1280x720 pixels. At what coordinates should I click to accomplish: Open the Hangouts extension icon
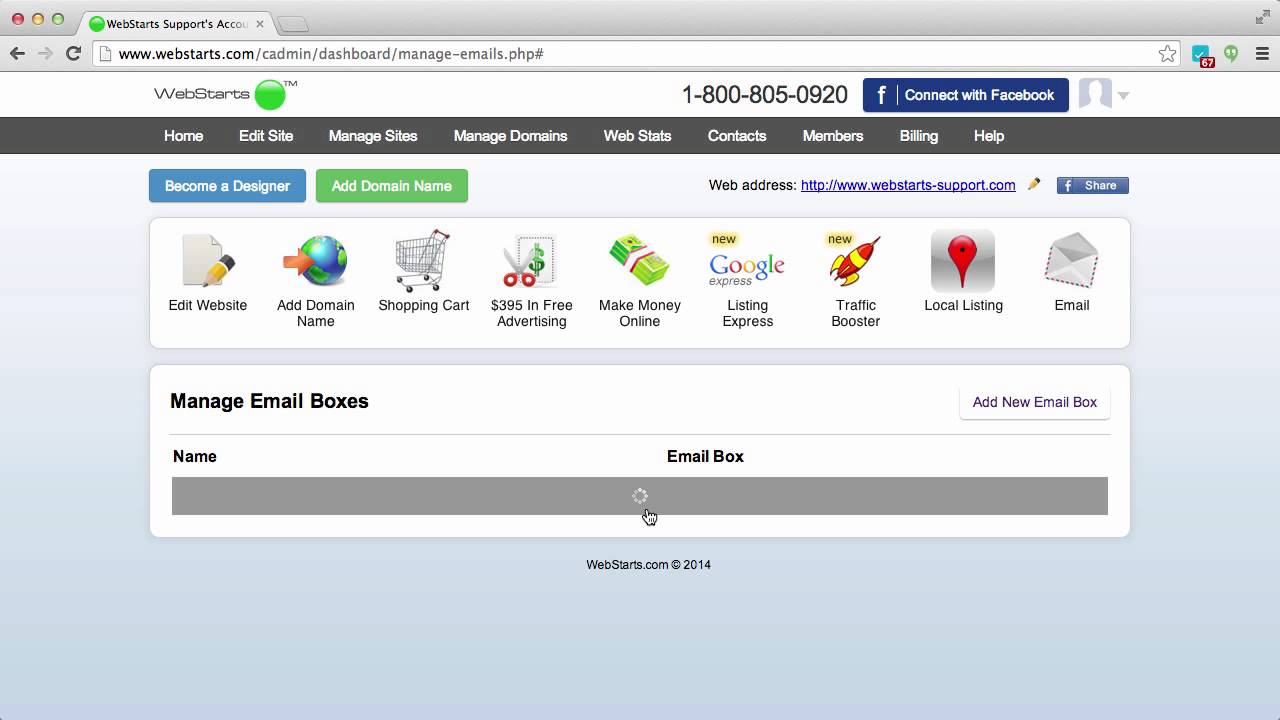pyautogui.click(x=1231, y=54)
